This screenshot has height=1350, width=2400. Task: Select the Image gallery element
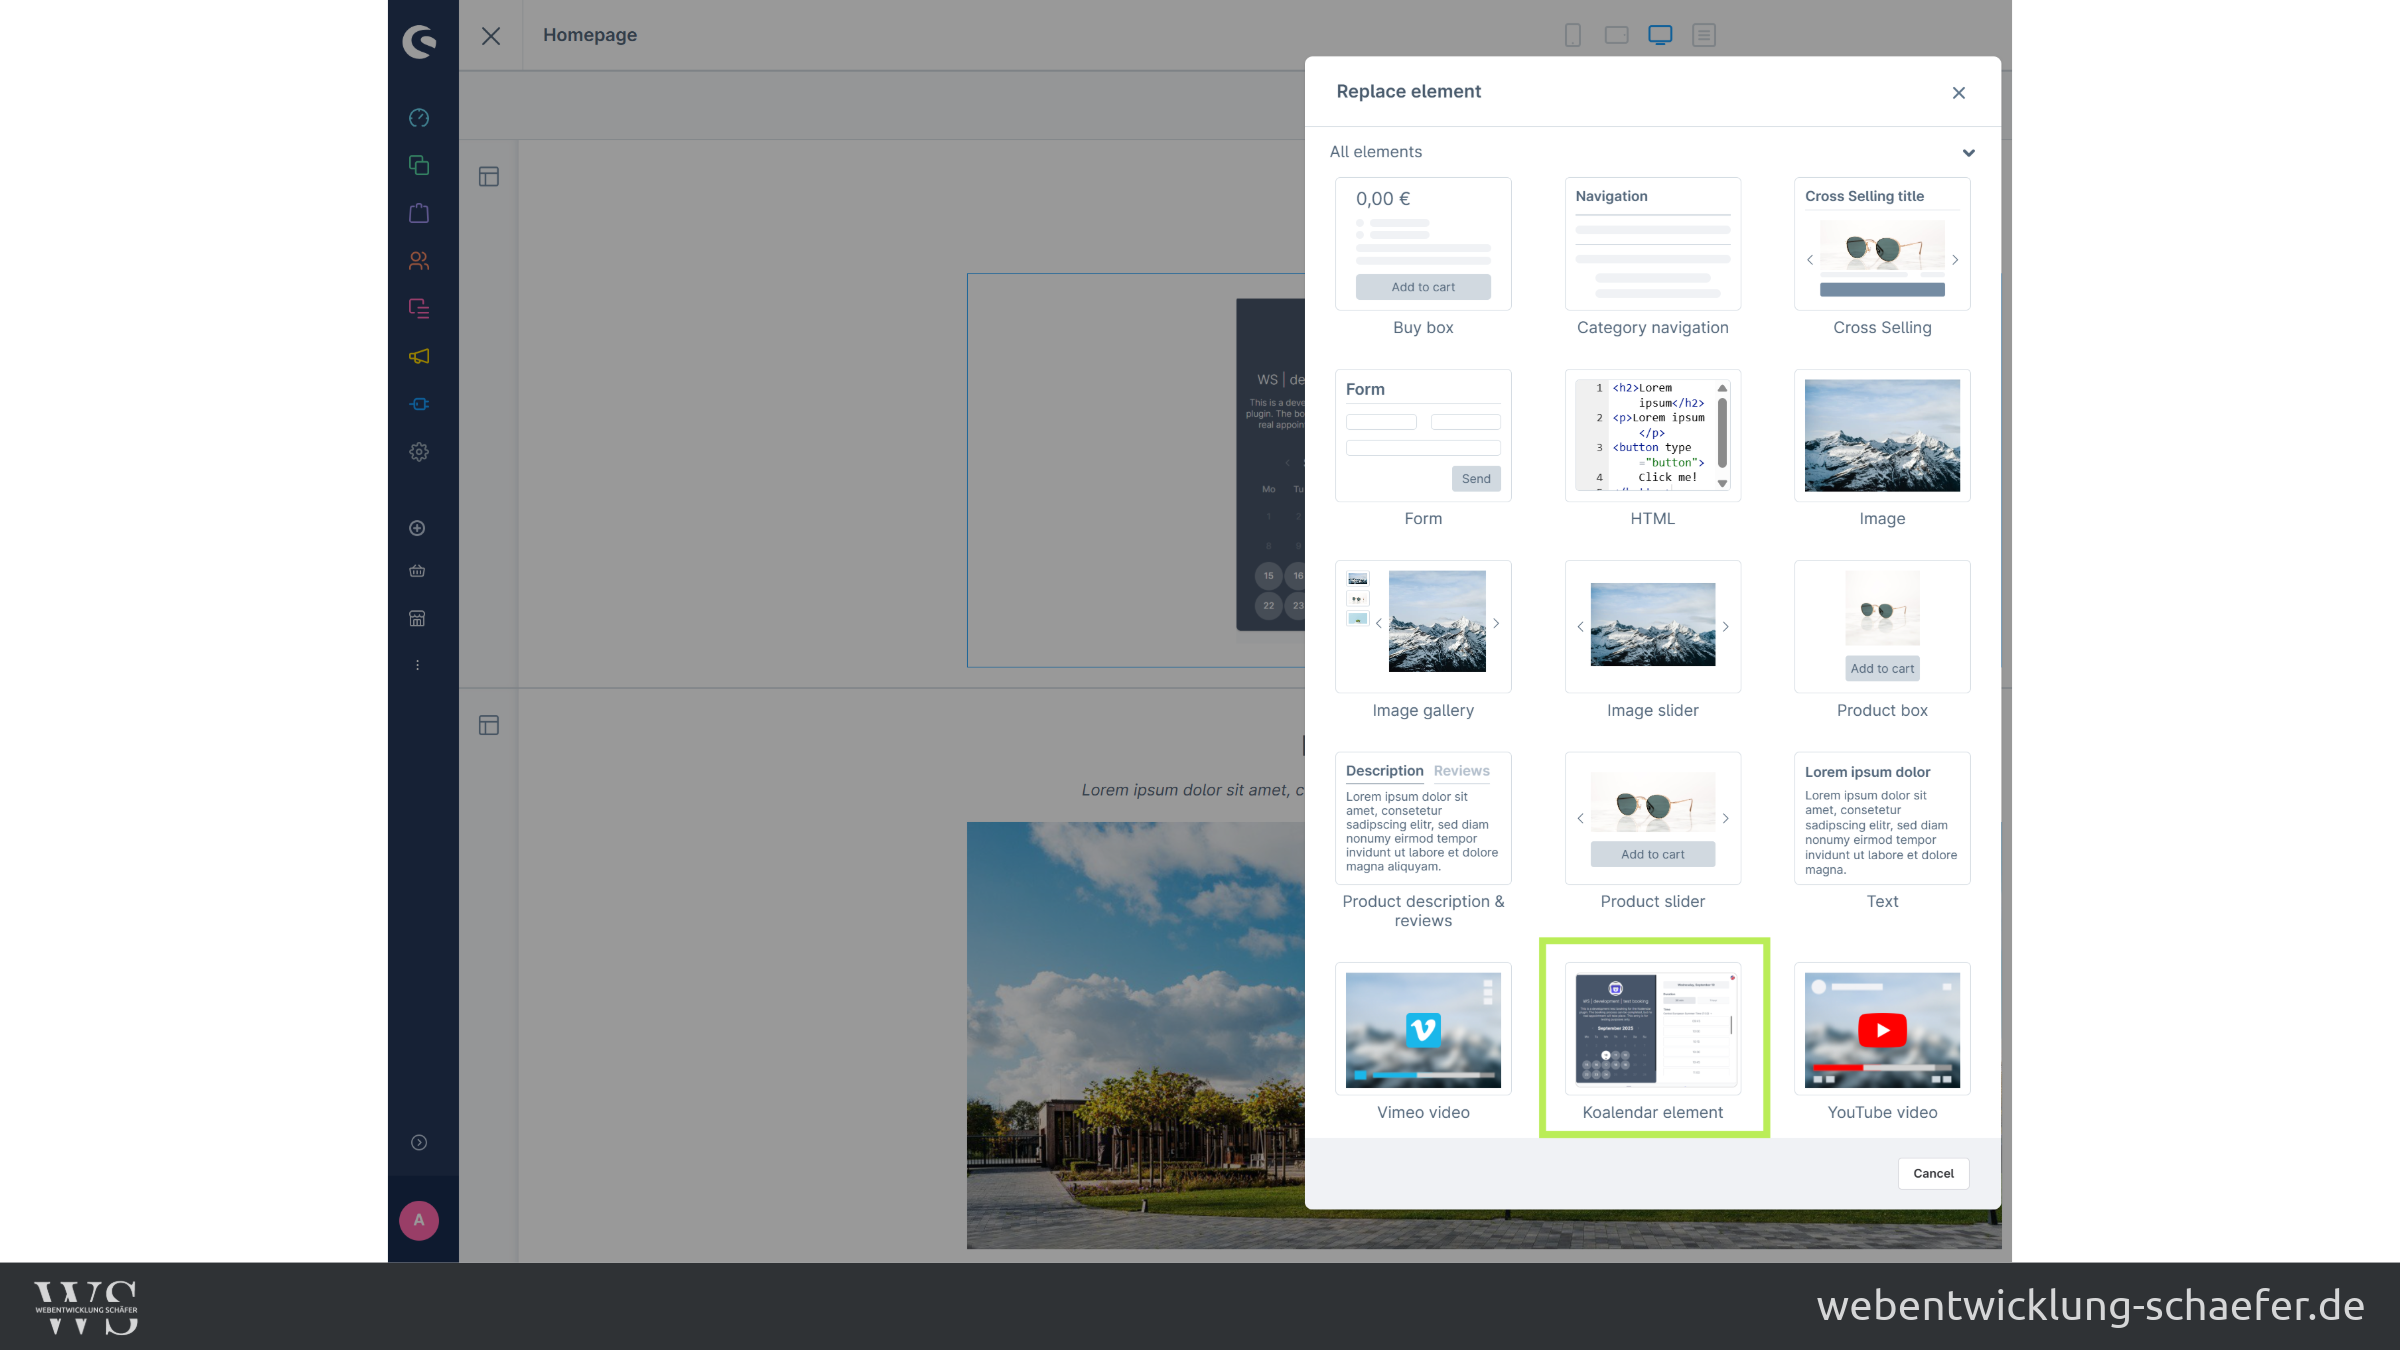pos(1422,626)
